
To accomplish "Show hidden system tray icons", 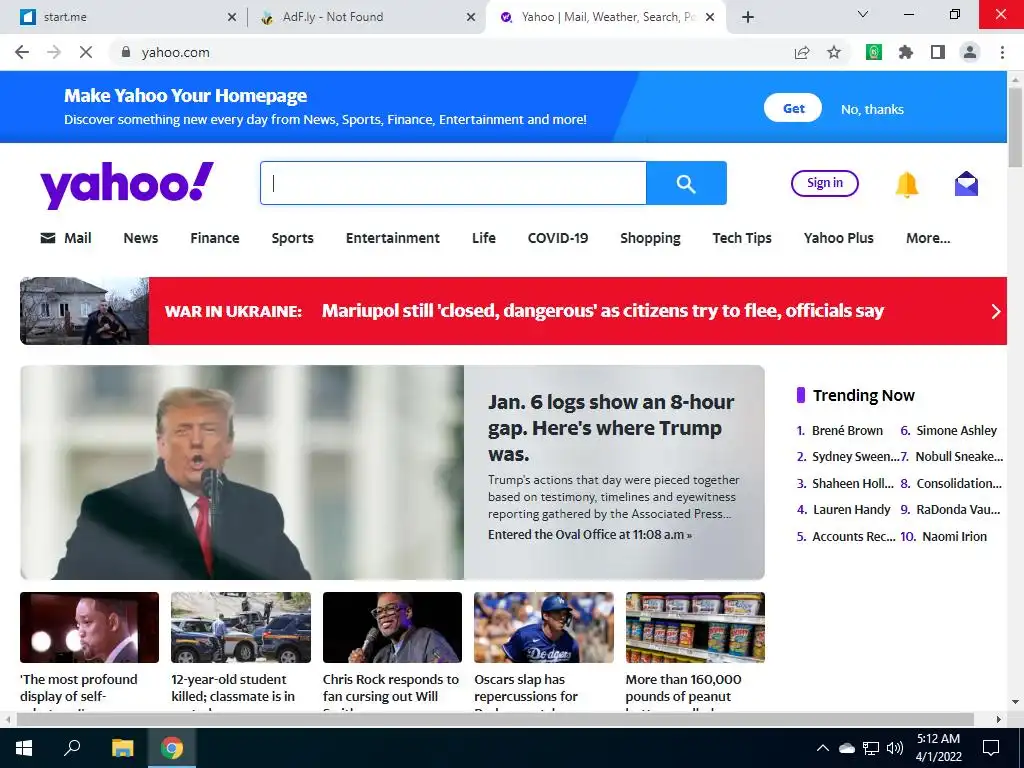I will tap(823, 748).
